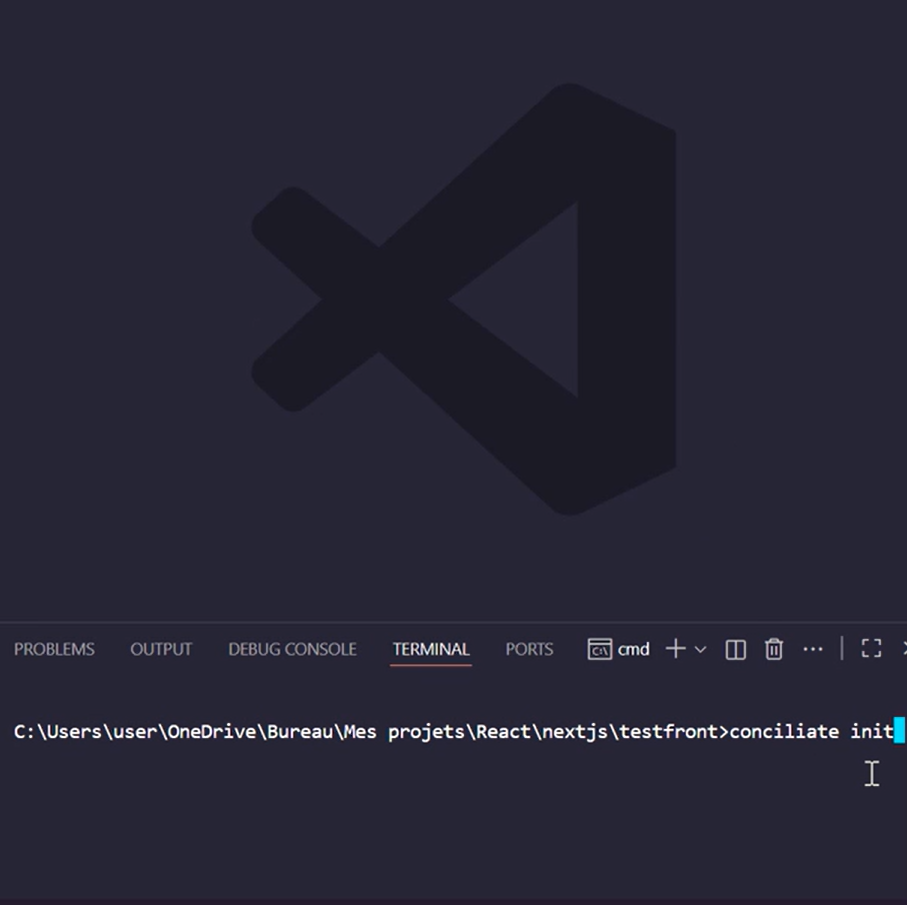
Task: Click the terminal's blue block cursor
Action: point(899,731)
